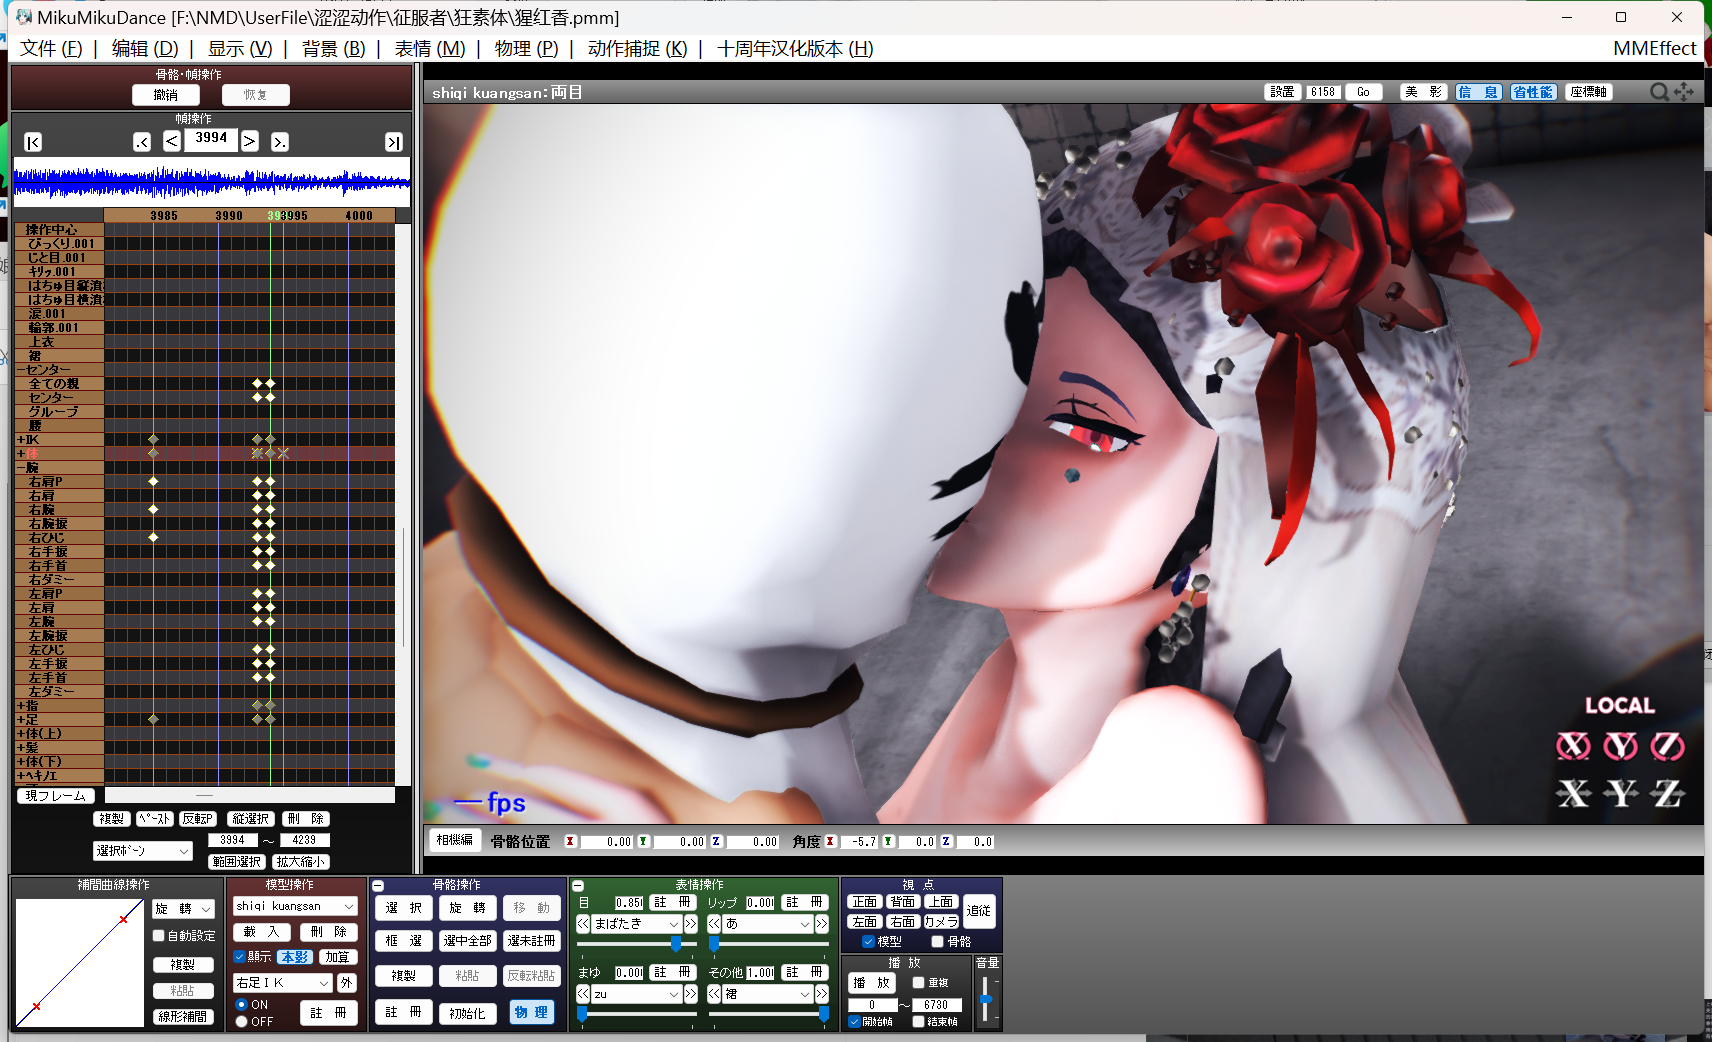Screen dimensions: 1712x1042
Task: Open the 编辑 (D) menu
Action: coord(145,49)
